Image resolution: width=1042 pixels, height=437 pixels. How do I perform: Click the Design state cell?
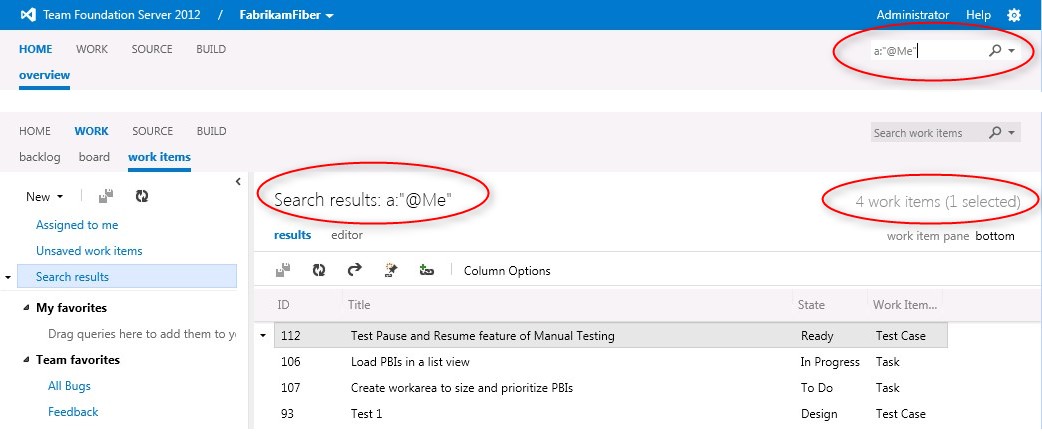[x=819, y=414]
